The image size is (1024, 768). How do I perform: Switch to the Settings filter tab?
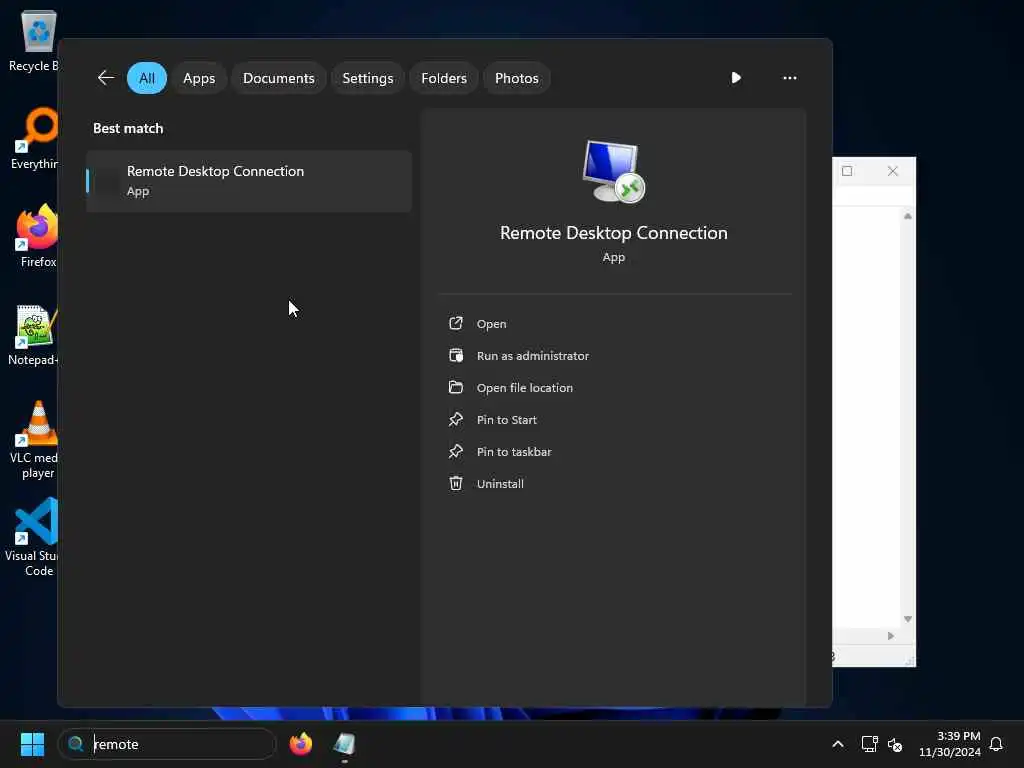pos(368,78)
